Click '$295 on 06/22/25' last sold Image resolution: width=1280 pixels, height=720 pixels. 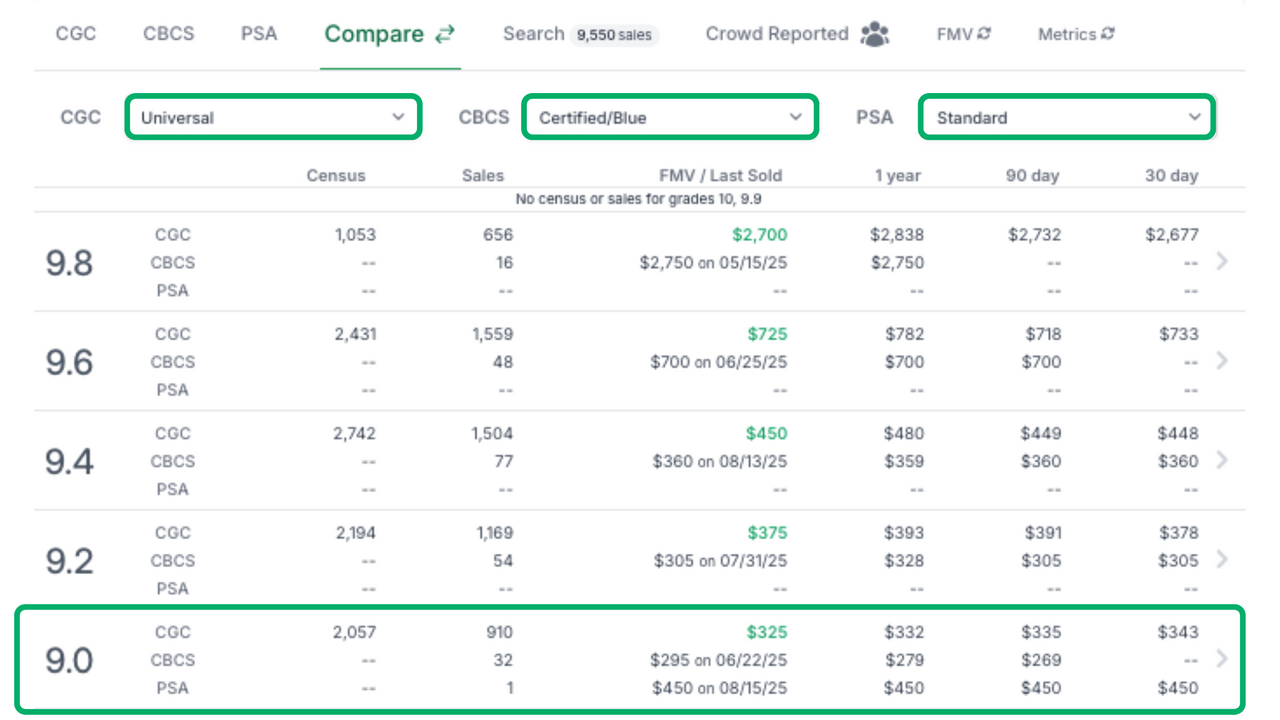pyautogui.click(x=720, y=660)
